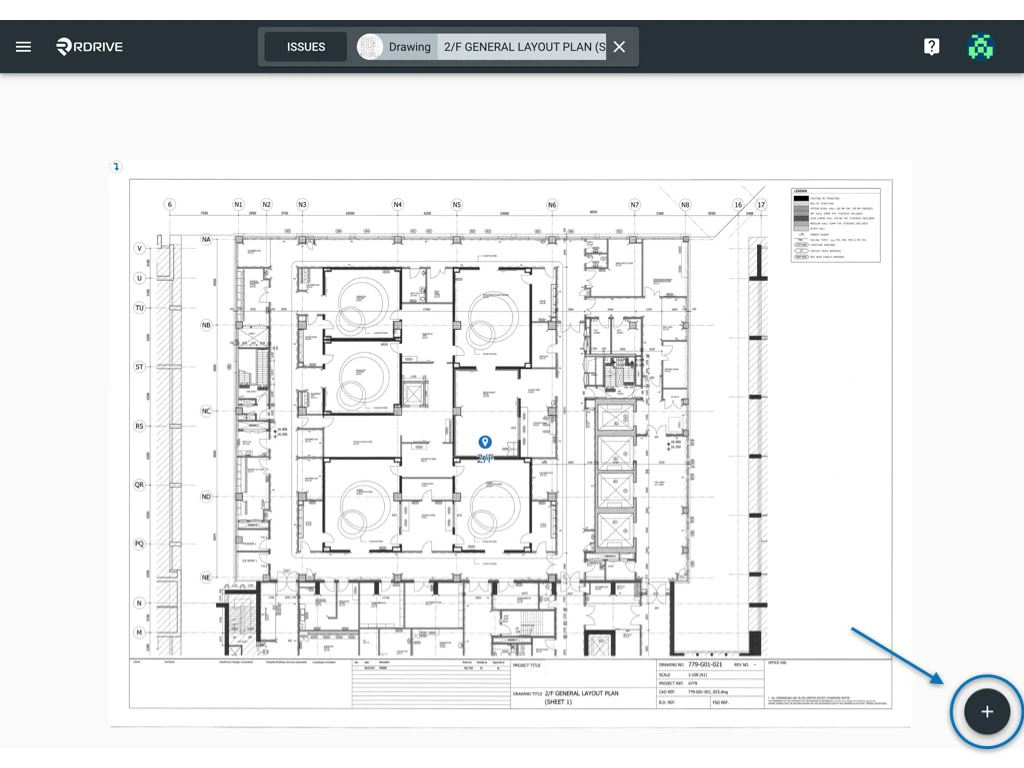Click the green pixel-art profile avatar
The image size is (1024, 768).
pos(981,46)
